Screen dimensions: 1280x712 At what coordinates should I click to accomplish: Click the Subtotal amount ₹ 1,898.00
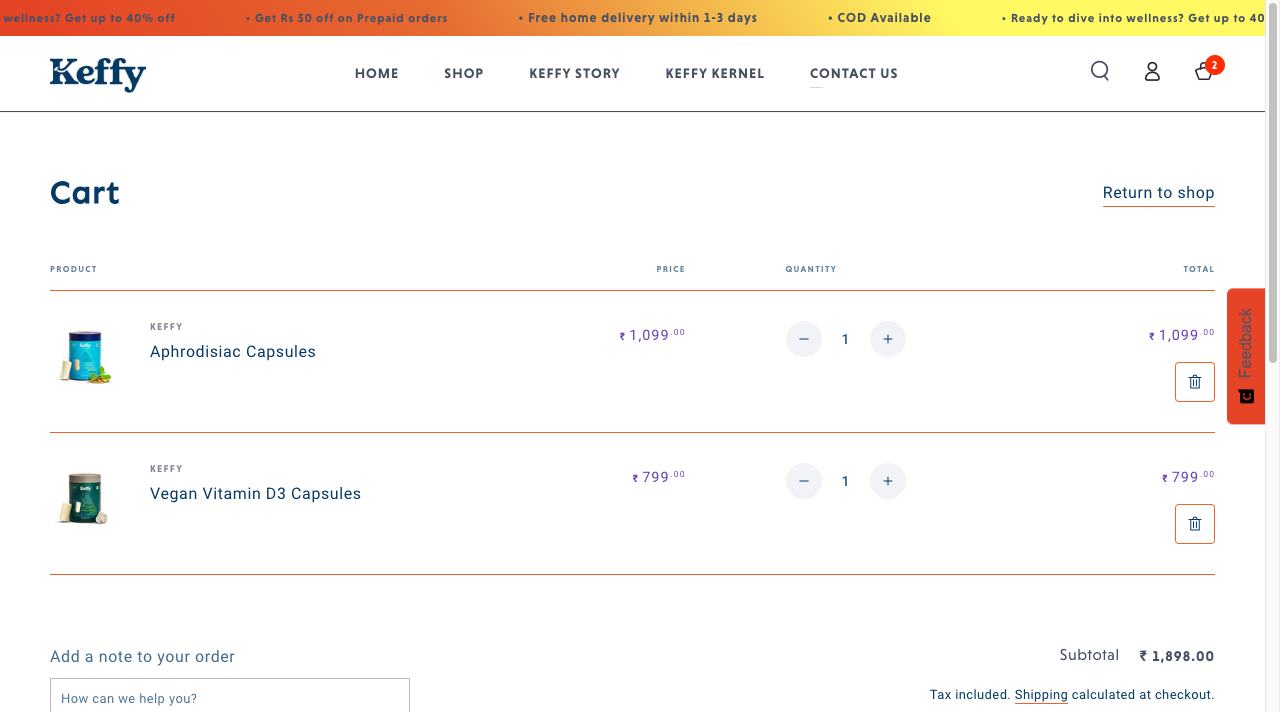pos(1177,657)
